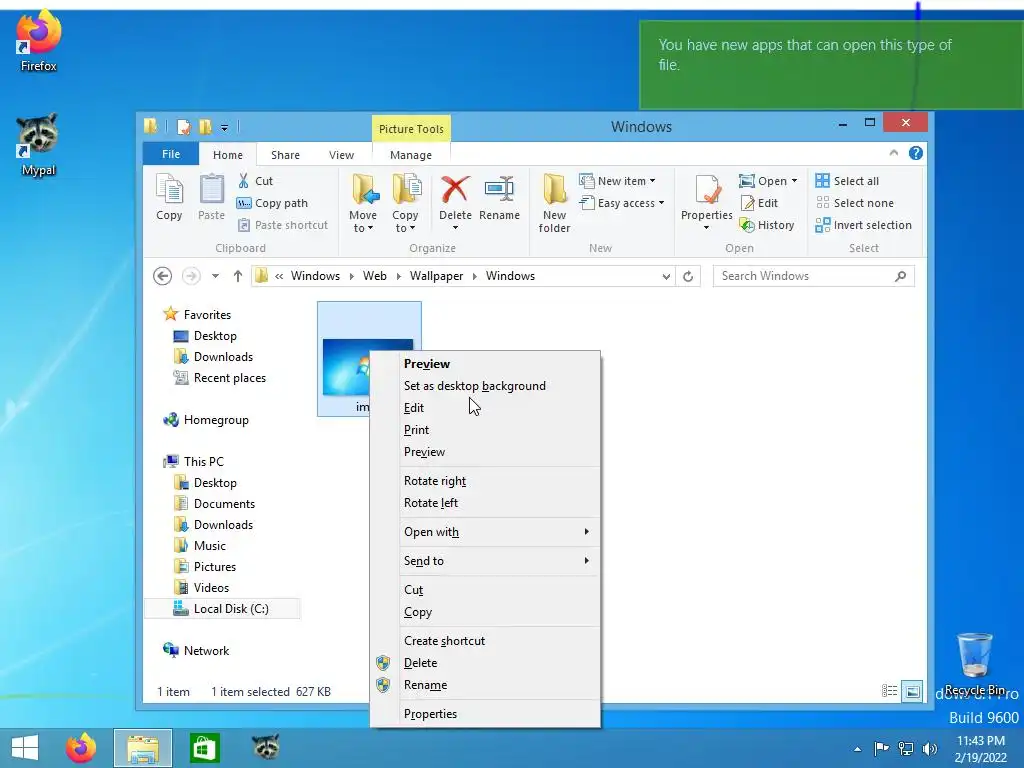Image resolution: width=1024 pixels, height=768 pixels.
Task: Collapse the ribbon with chevron
Action: click(893, 153)
